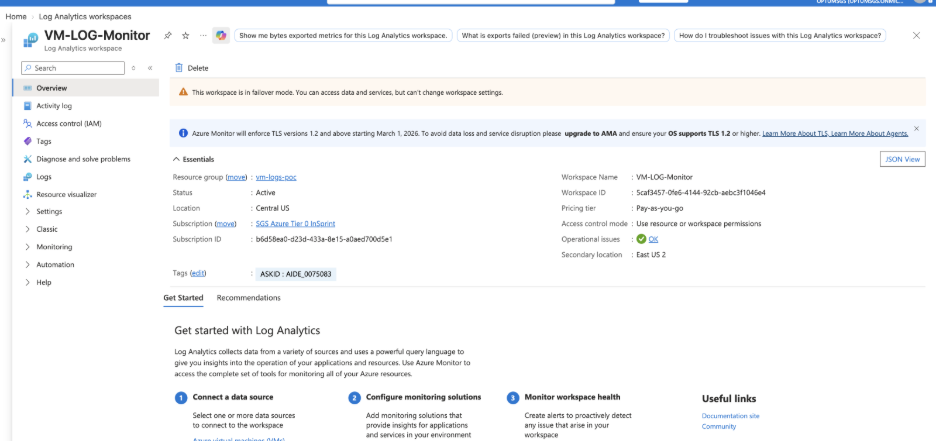Image resolution: width=936 pixels, height=441 pixels.
Task: Expand the Settings menu group
Action: point(27,212)
